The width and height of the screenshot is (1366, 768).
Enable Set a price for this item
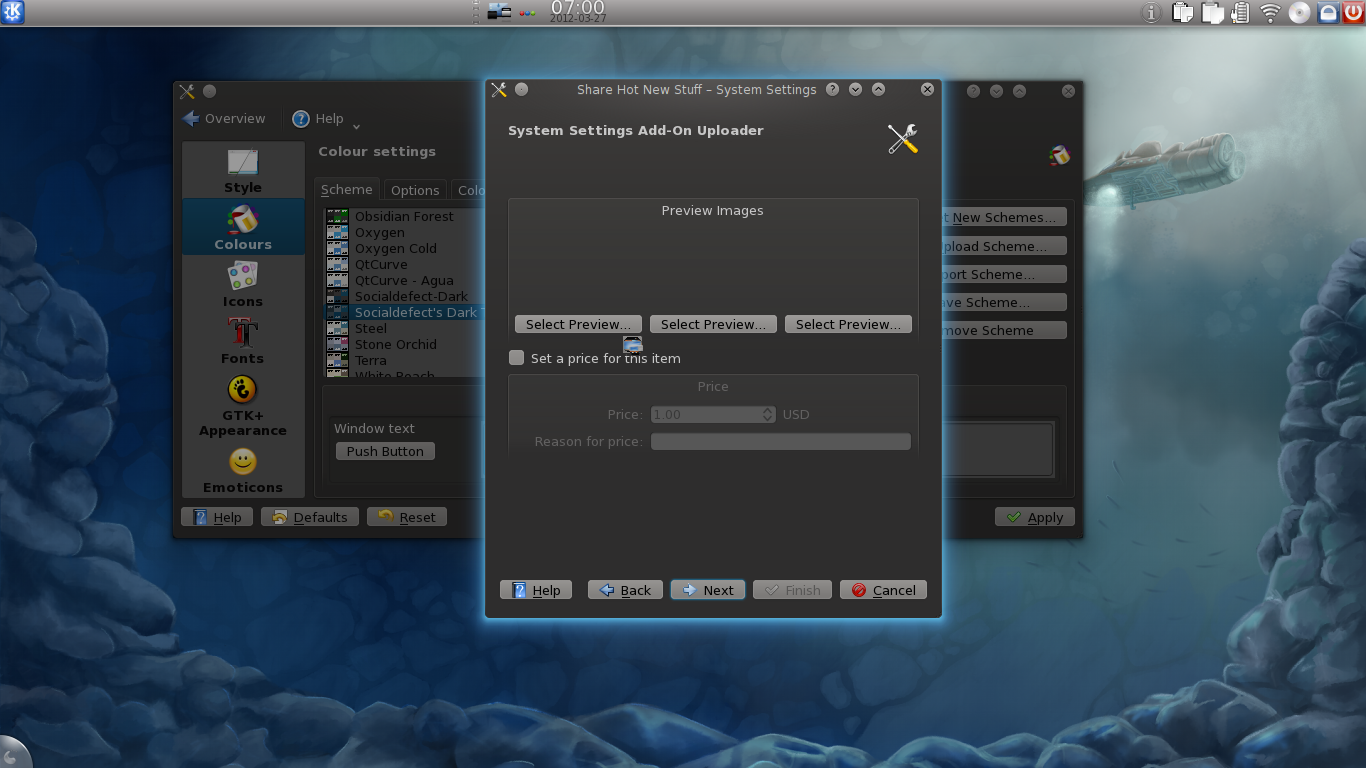pyautogui.click(x=516, y=358)
